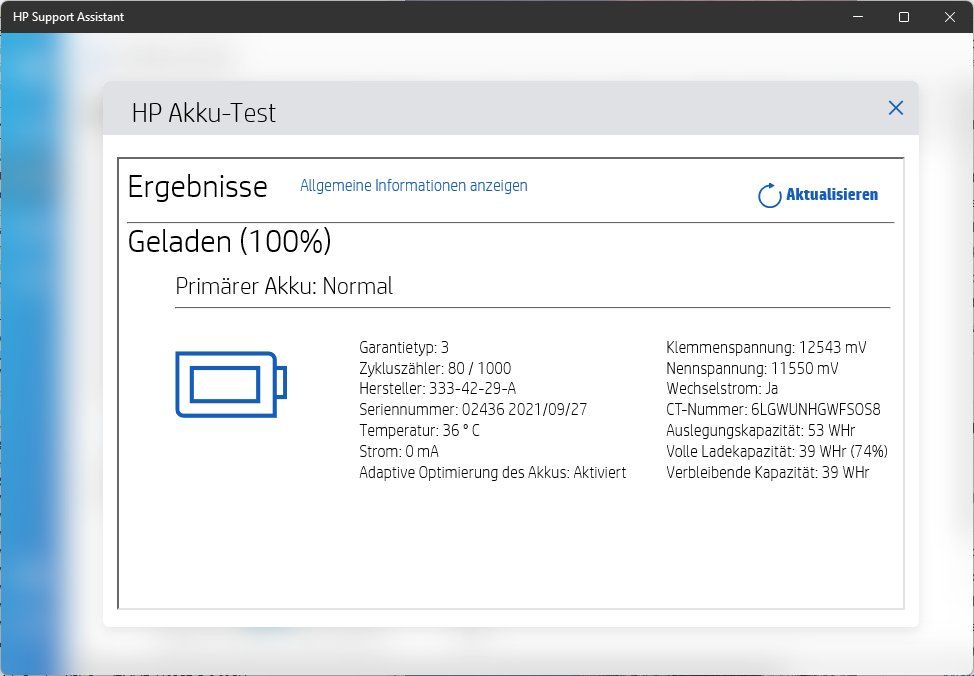Select the Geladen (100%) status text

tap(229, 241)
